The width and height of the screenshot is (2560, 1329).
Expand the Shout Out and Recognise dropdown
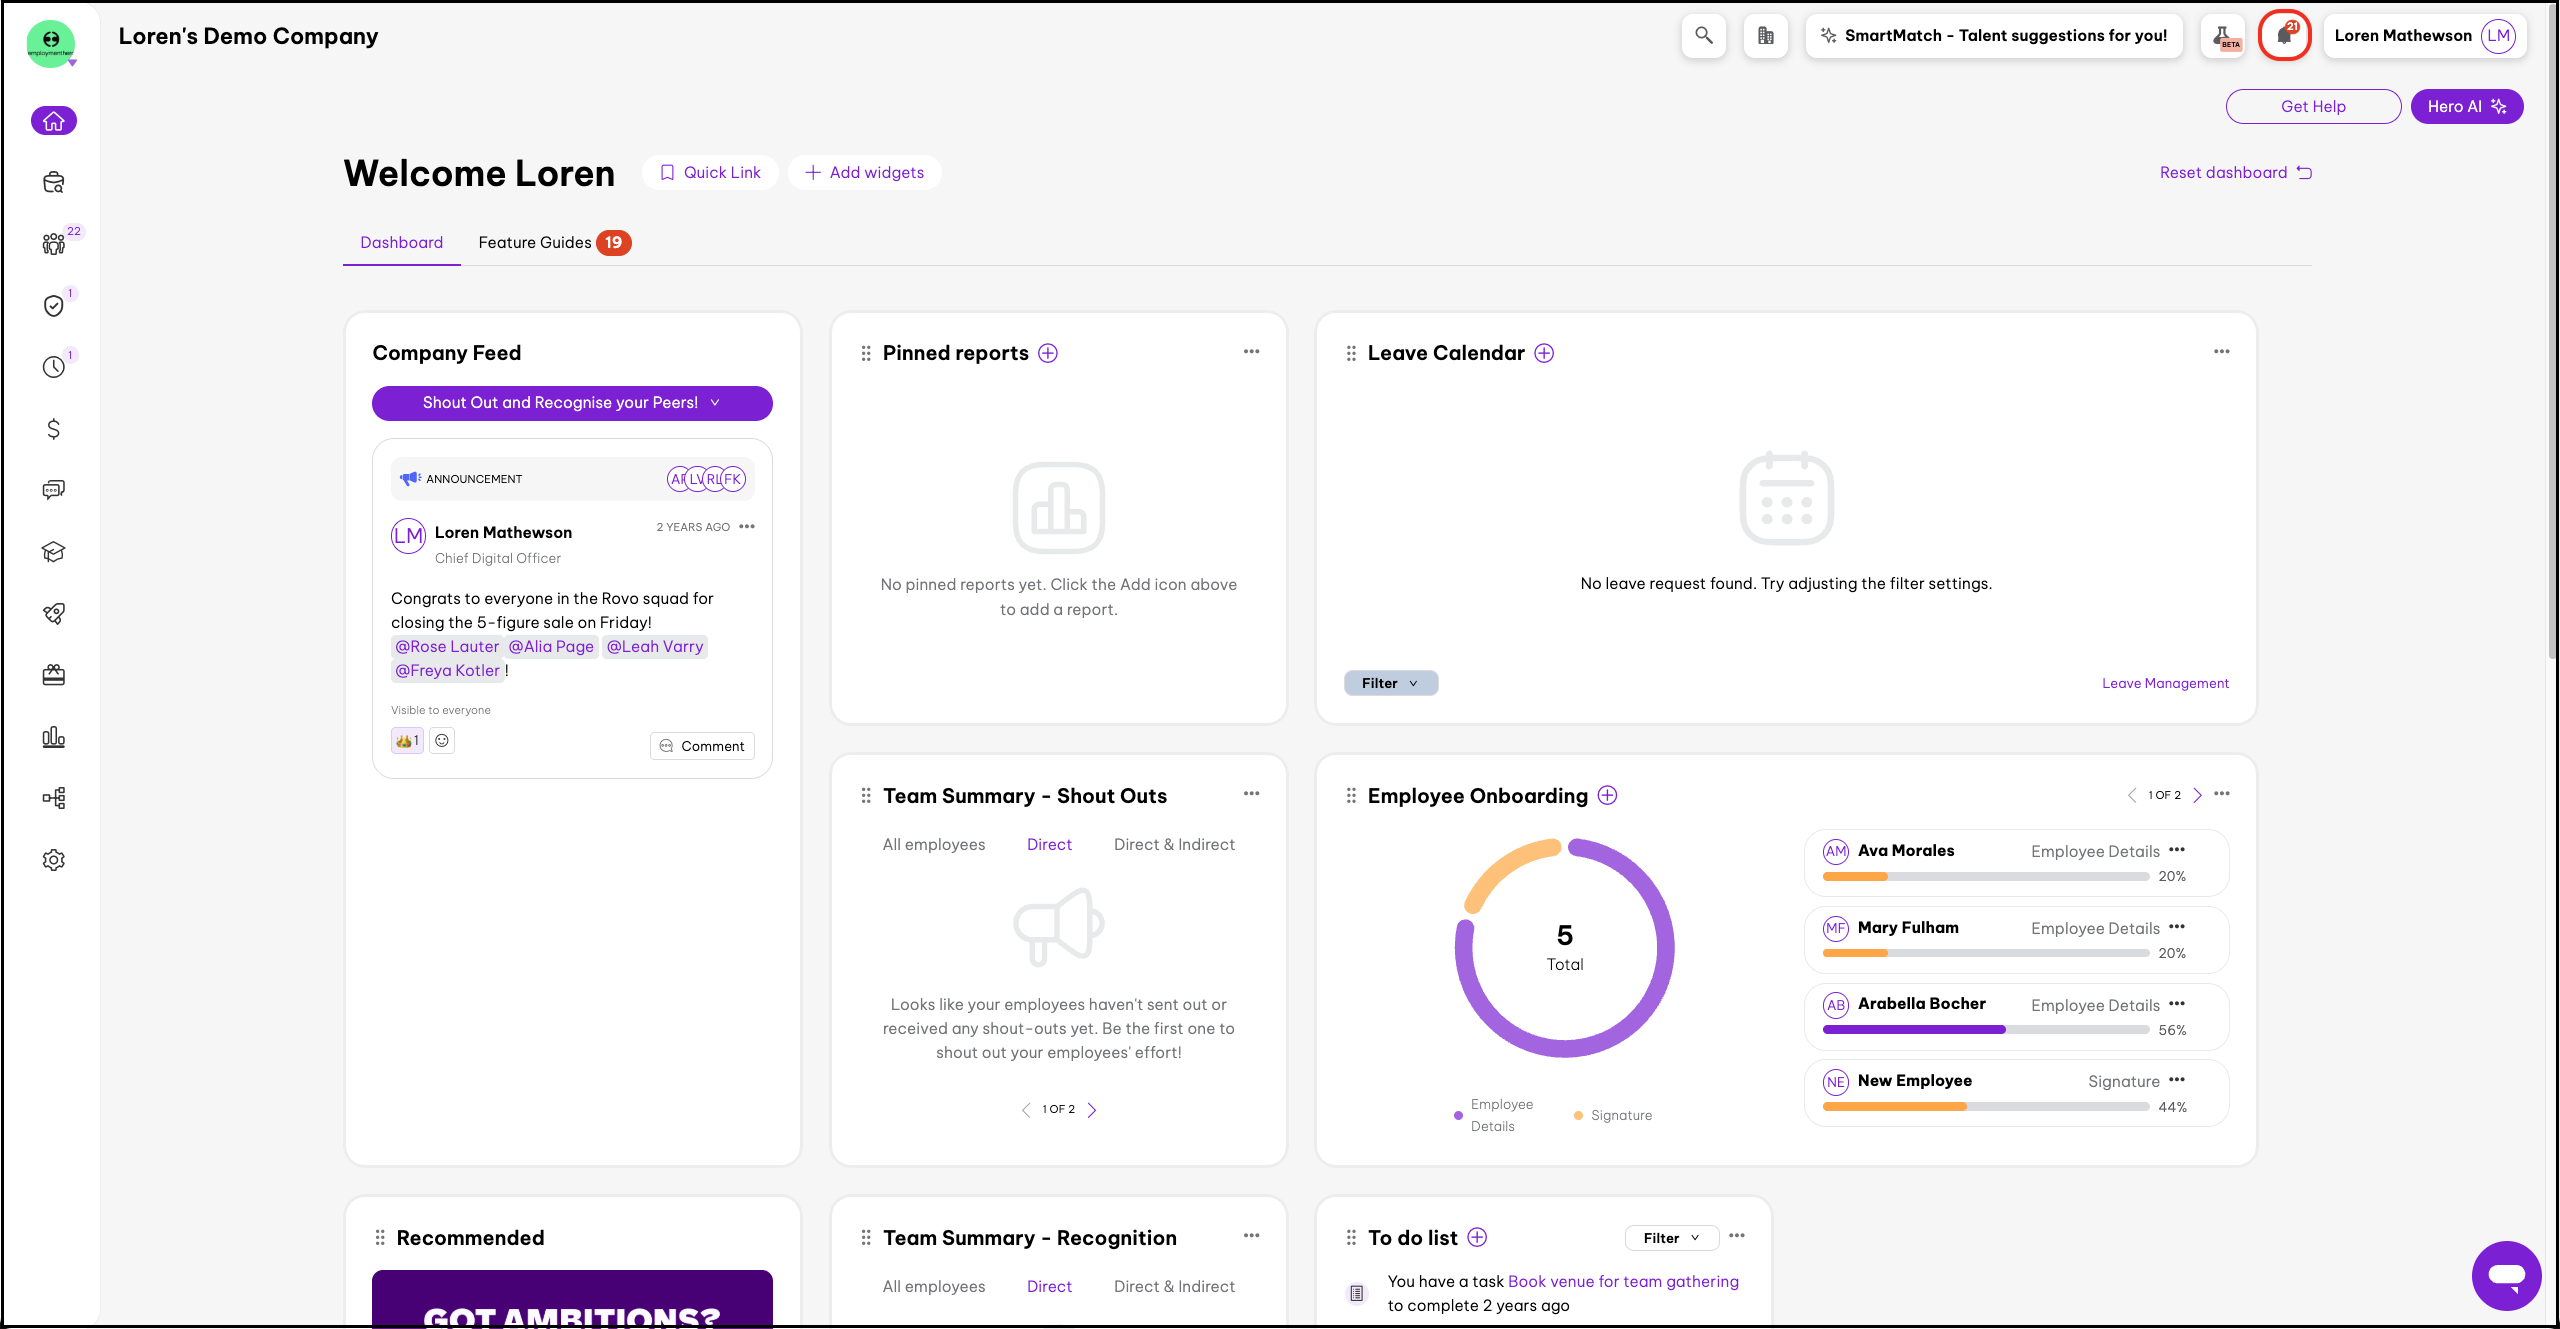coord(572,403)
